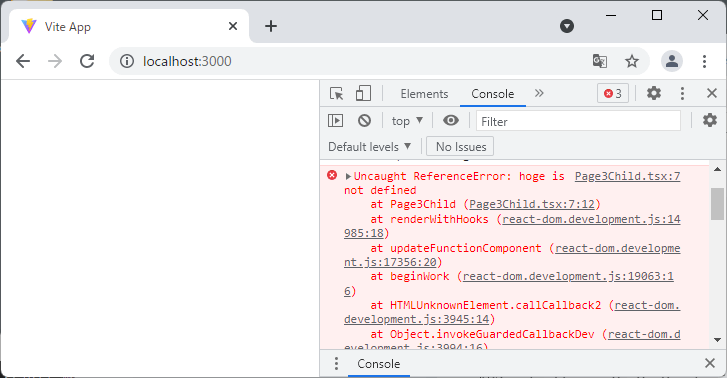Show the console sidebar
This screenshot has height=378, width=727.
pyautogui.click(x=335, y=121)
